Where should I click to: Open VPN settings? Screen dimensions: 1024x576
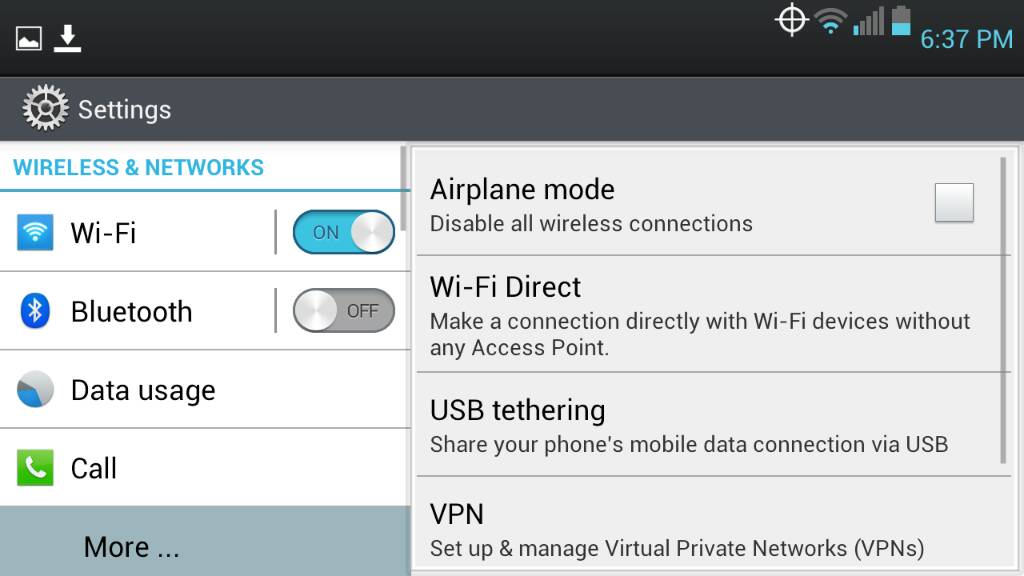709,527
